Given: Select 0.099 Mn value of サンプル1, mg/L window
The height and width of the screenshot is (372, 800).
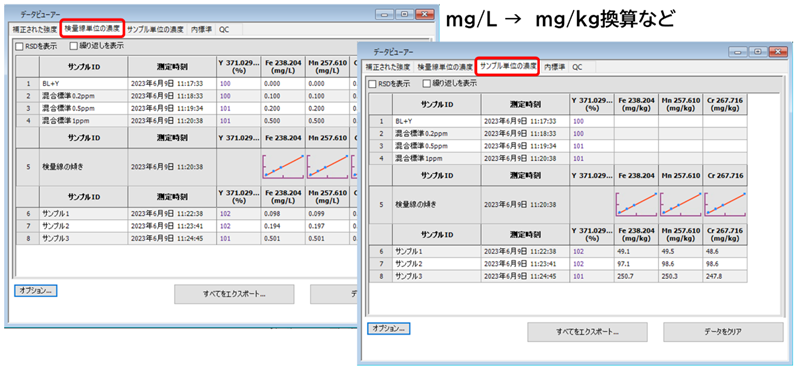Looking at the screenshot, I should pyautogui.click(x=327, y=214).
